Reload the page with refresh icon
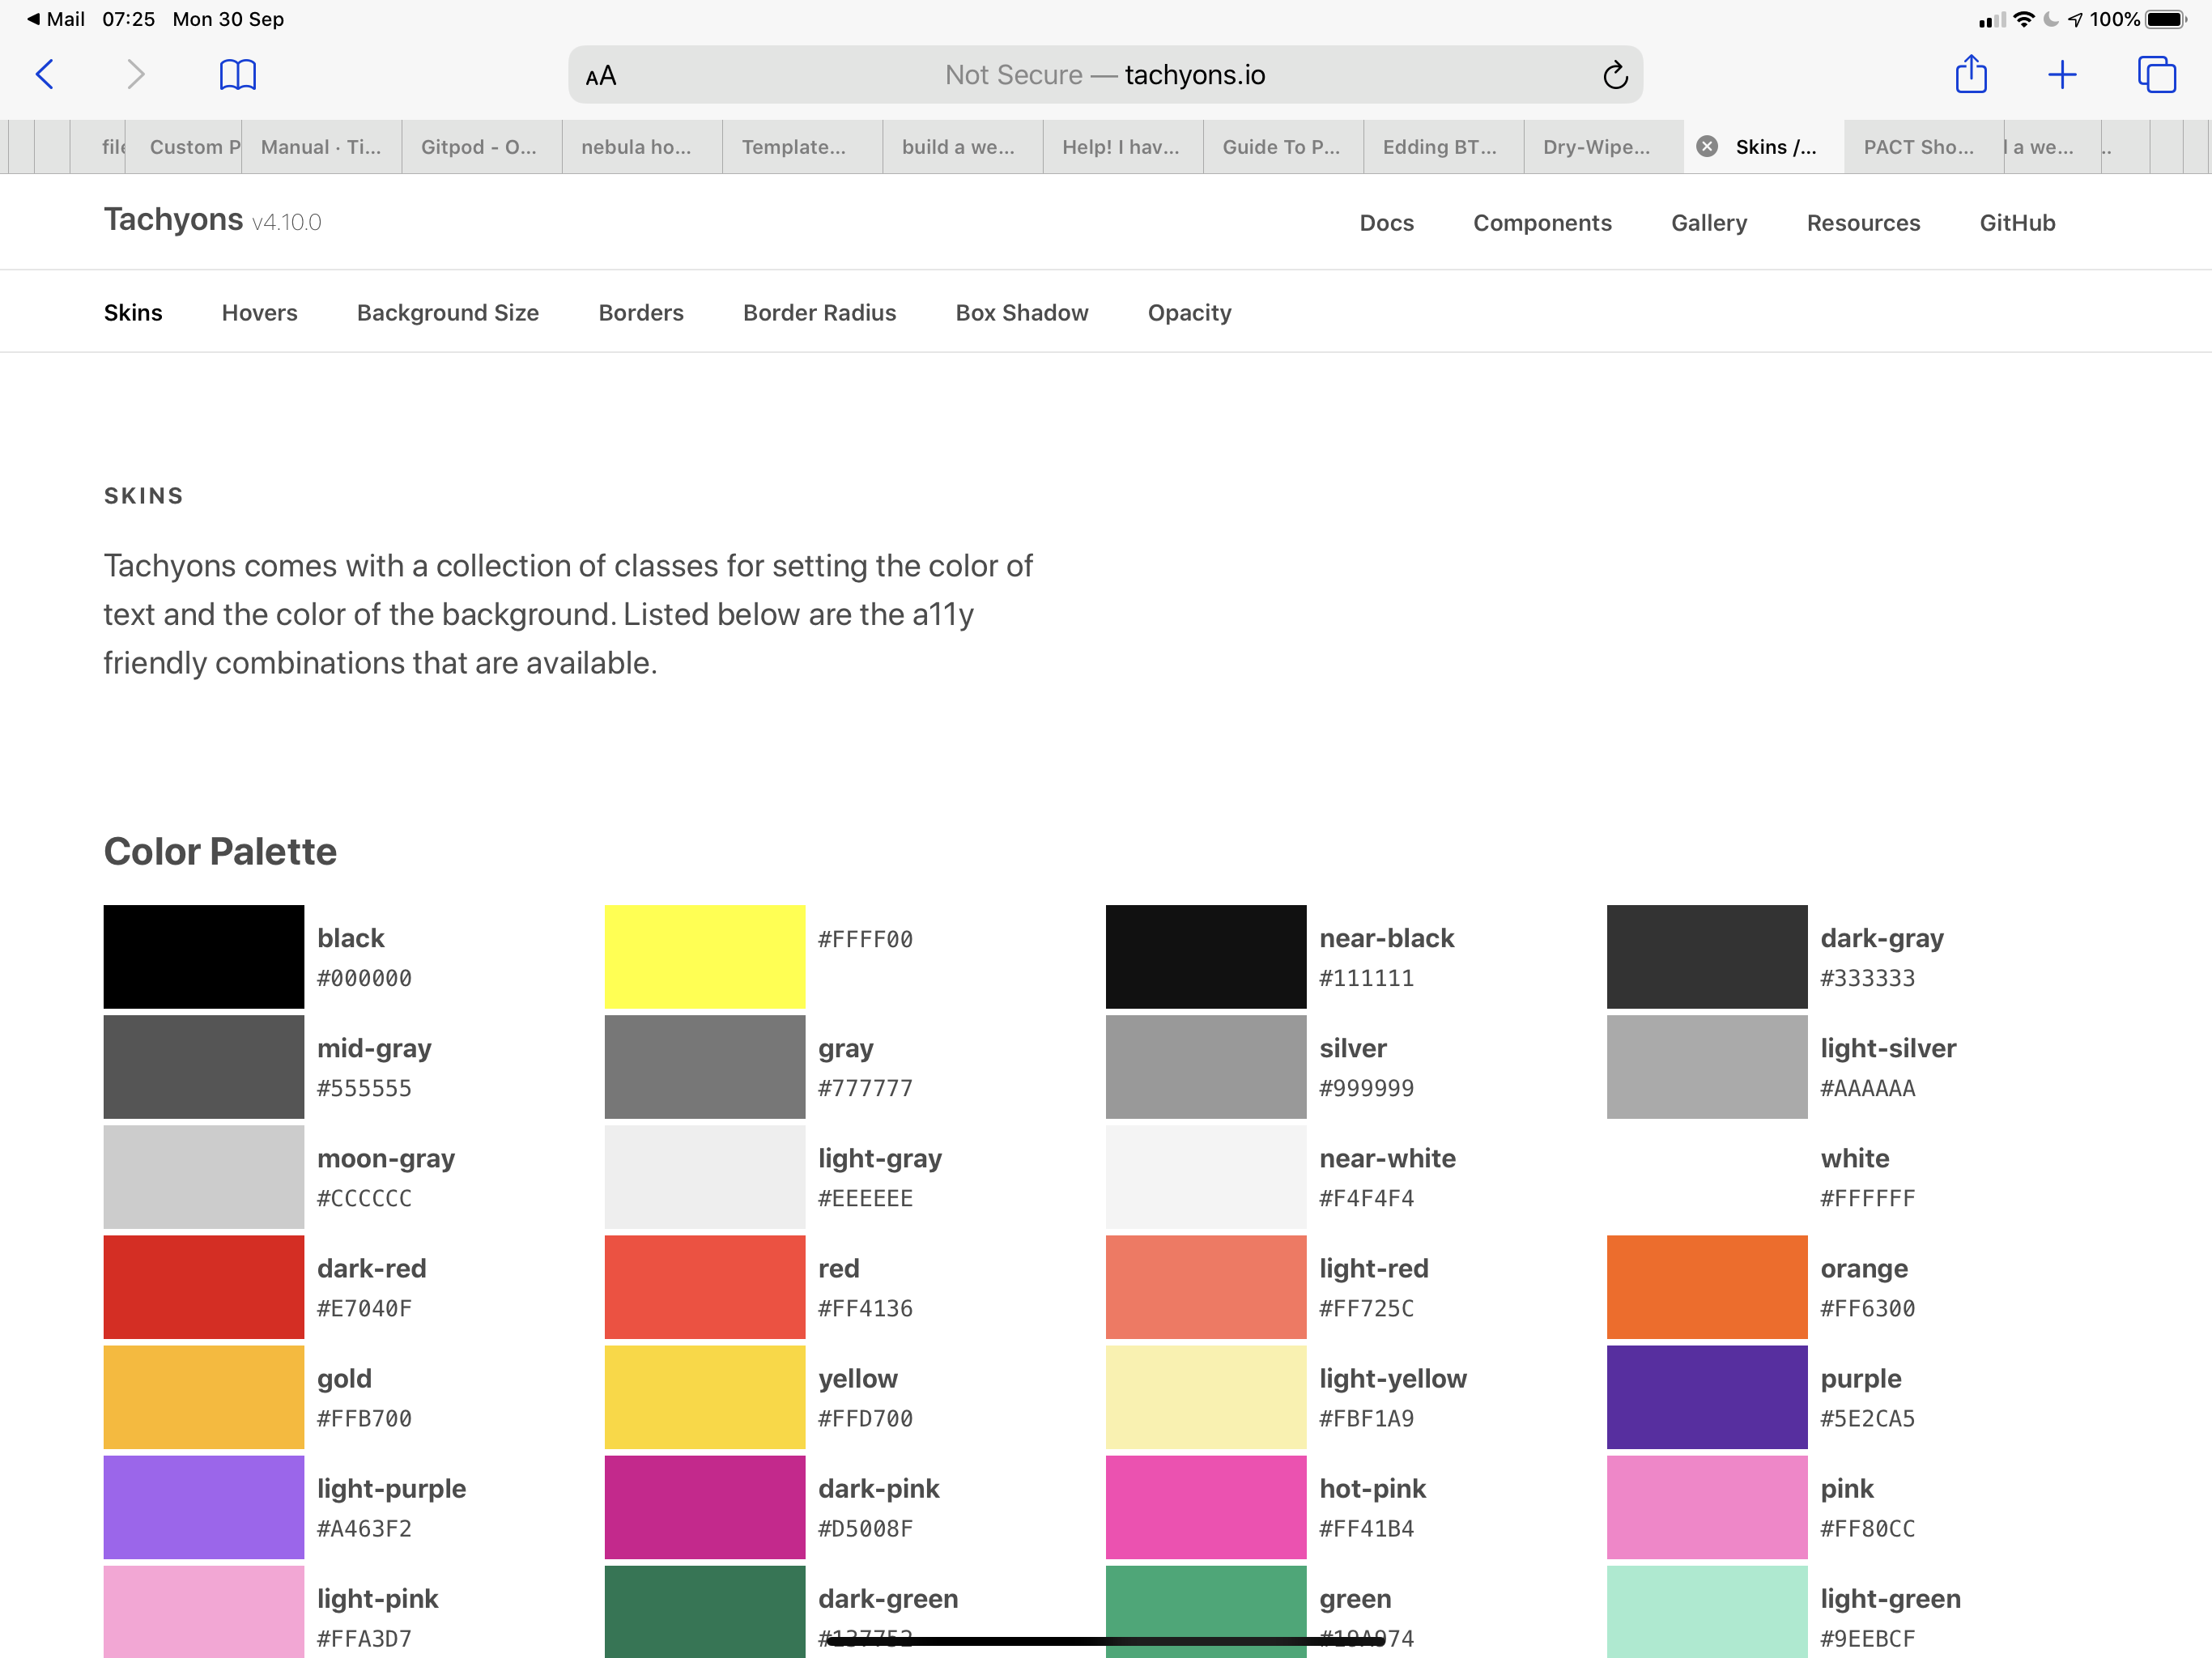This screenshot has width=2212, height=1658. click(1615, 76)
